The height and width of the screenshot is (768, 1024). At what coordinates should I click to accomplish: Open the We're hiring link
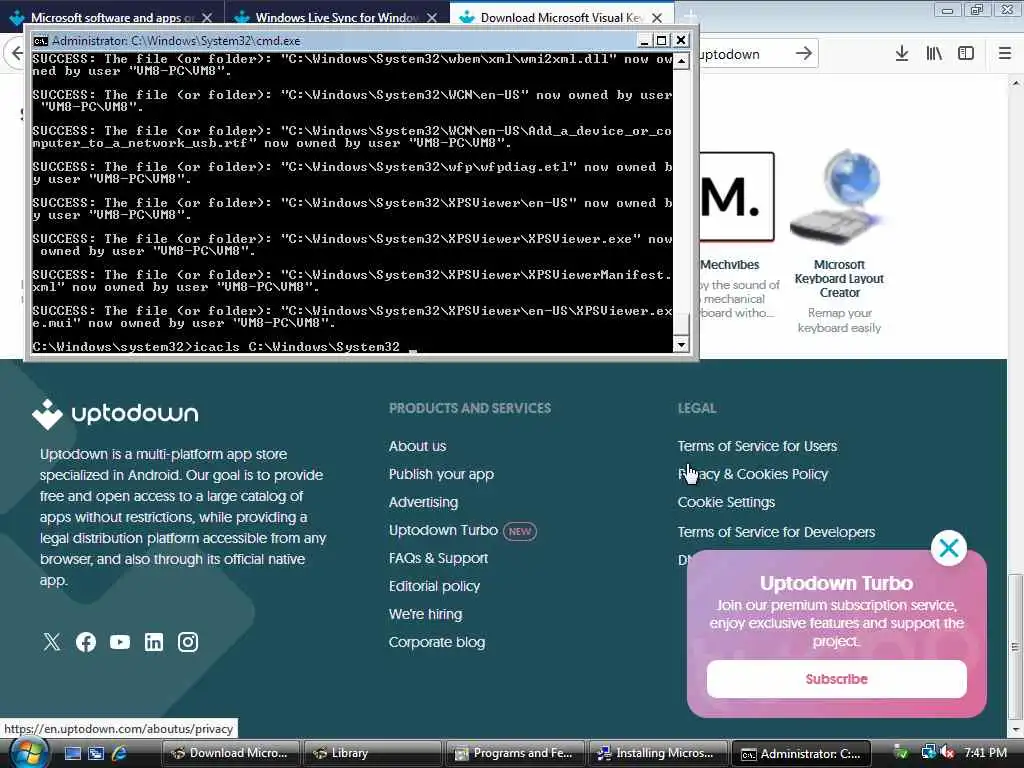[x=425, y=615]
